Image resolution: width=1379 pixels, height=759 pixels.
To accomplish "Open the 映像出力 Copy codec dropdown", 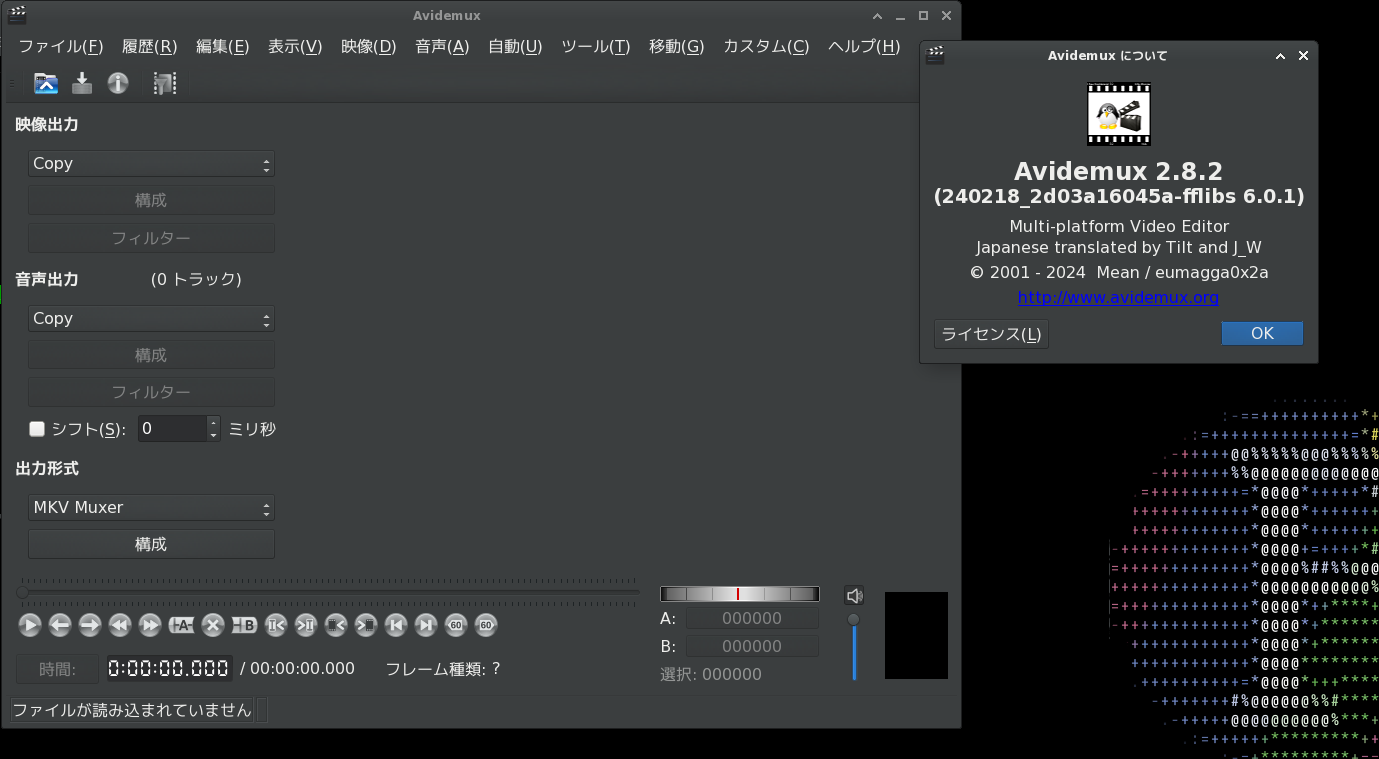I will coord(151,164).
